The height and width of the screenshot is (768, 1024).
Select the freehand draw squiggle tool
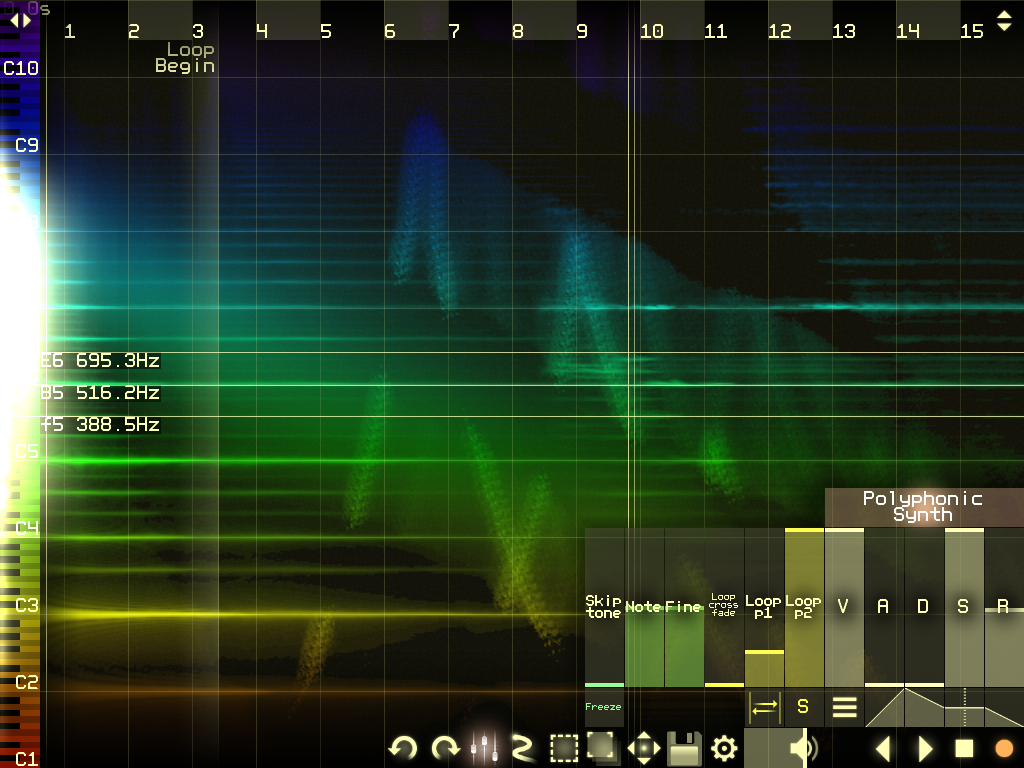tap(522, 748)
